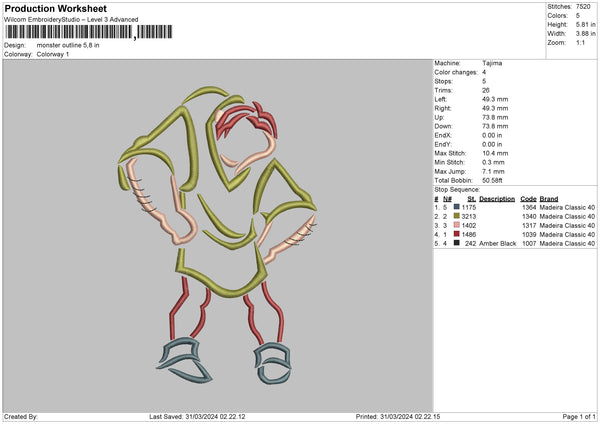Click the olive thread swatch for 3213
This screenshot has height=424, width=600.
(457, 215)
